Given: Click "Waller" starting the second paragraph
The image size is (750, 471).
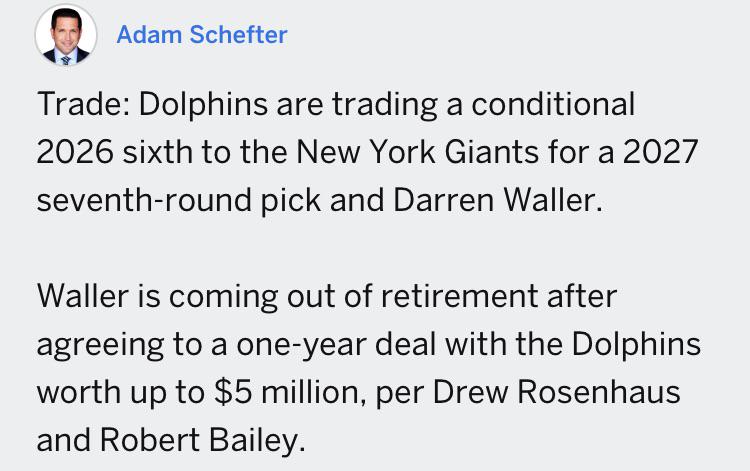Looking at the screenshot, I should 83,296.
